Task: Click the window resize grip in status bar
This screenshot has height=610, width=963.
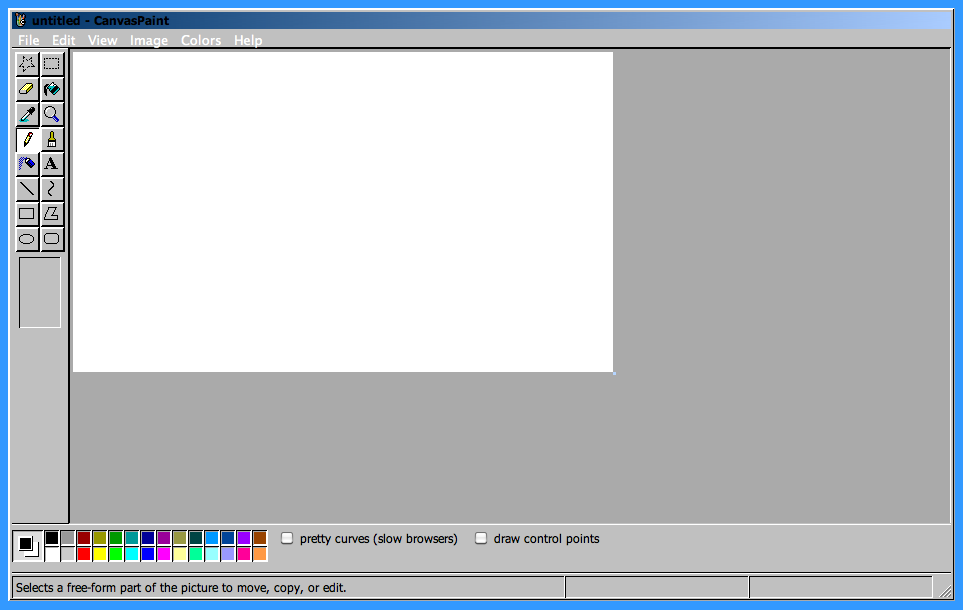Action: 945,590
